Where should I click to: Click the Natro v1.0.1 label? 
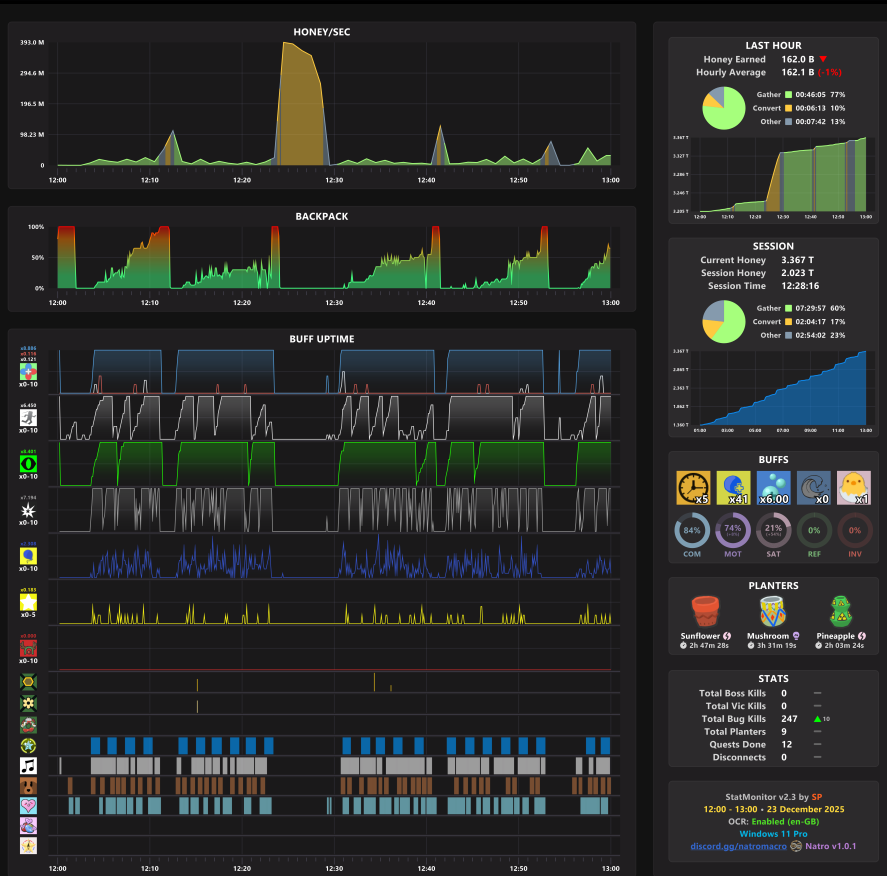pyautogui.click(x=830, y=846)
